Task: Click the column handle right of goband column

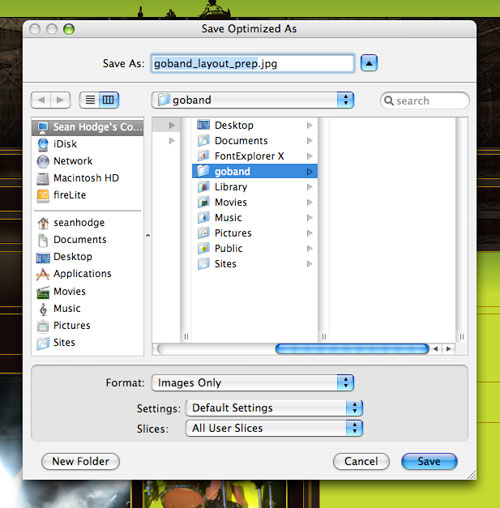Action: click(324, 337)
